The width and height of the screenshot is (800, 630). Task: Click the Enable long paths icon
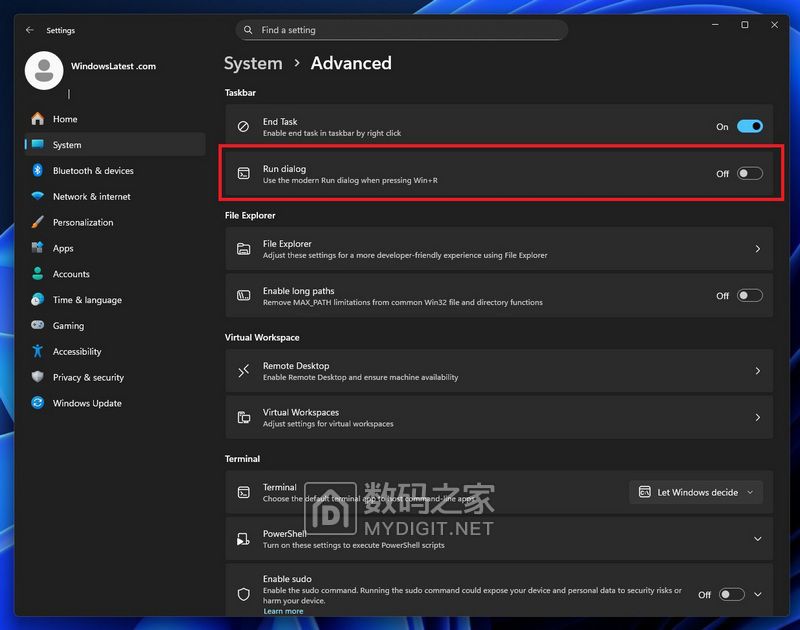[x=243, y=295]
